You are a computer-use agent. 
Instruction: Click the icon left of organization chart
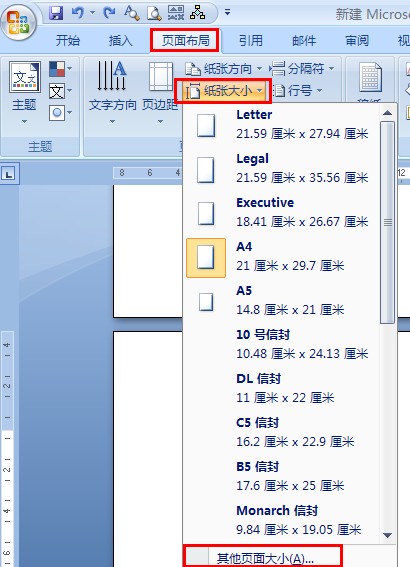[x=176, y=13]
